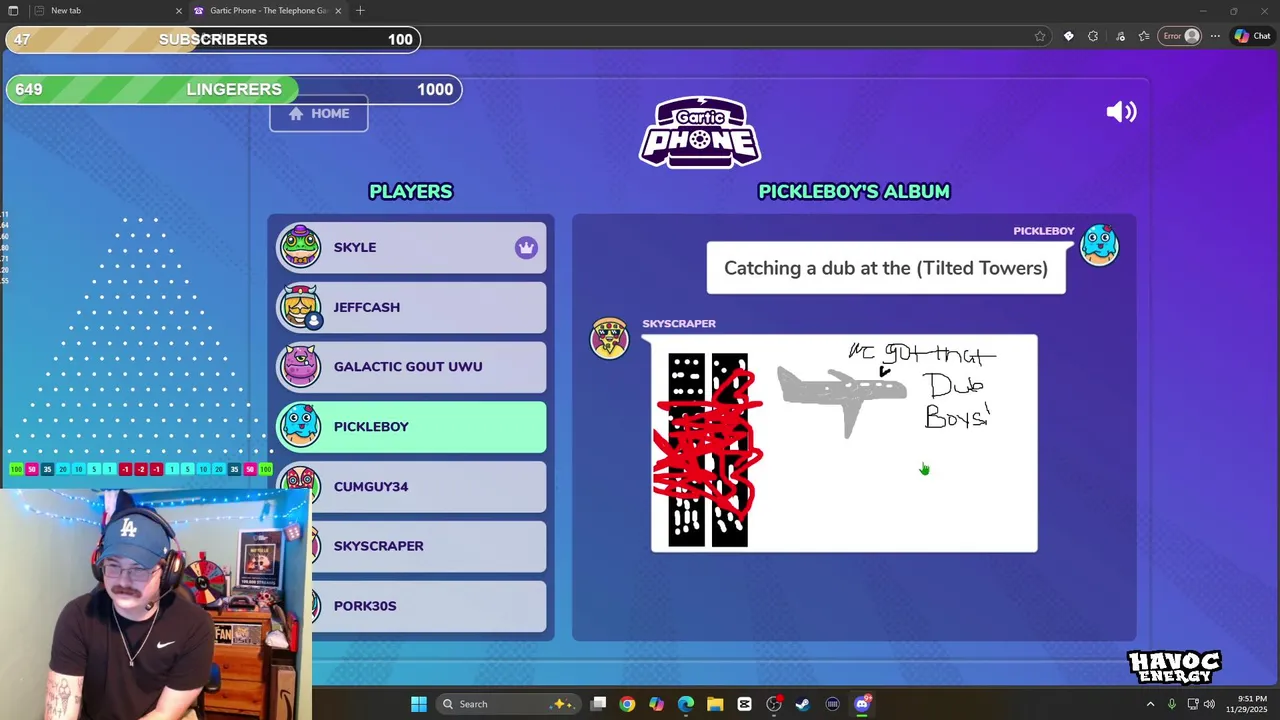Open a new browser tab with plus button
The height and width of the screenshot is (720, 1280).
click(360, 10)
